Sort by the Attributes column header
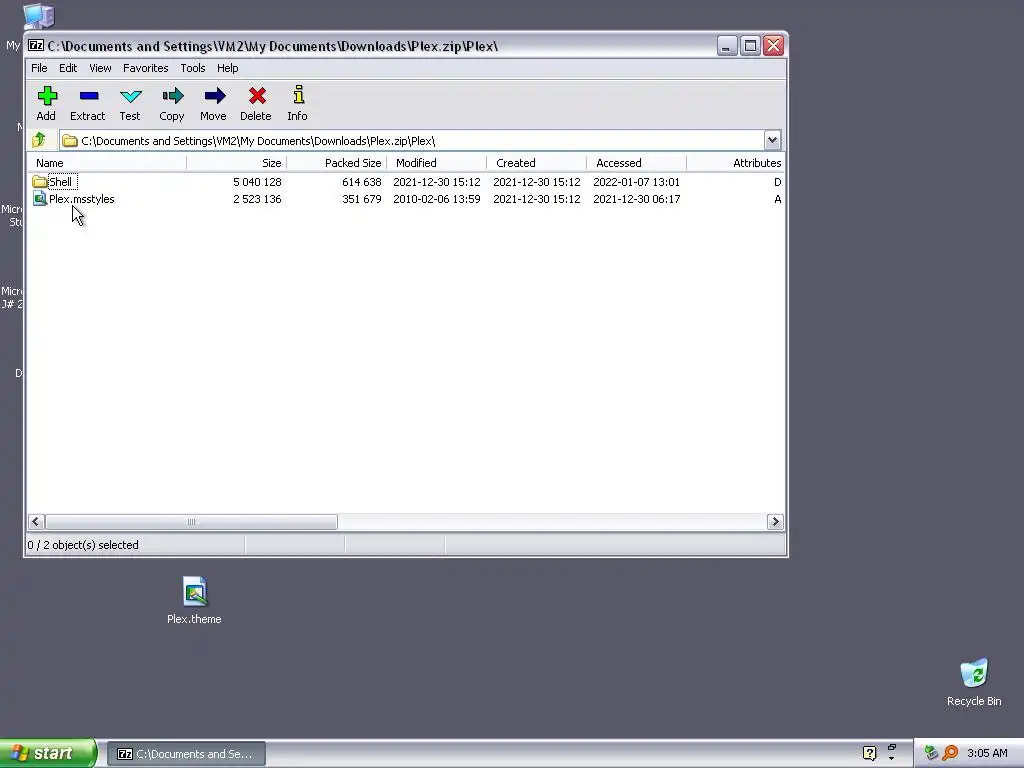 [x=735, y=163]
